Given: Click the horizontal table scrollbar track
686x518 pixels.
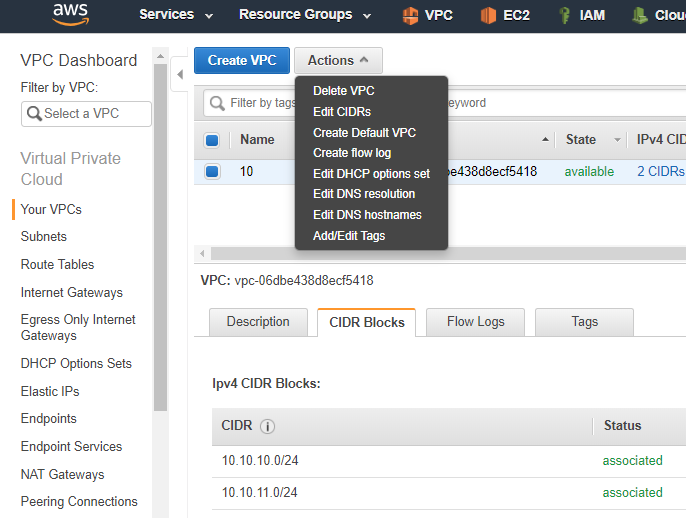Looking at the screenshot, I should click(x=446, y=253).
